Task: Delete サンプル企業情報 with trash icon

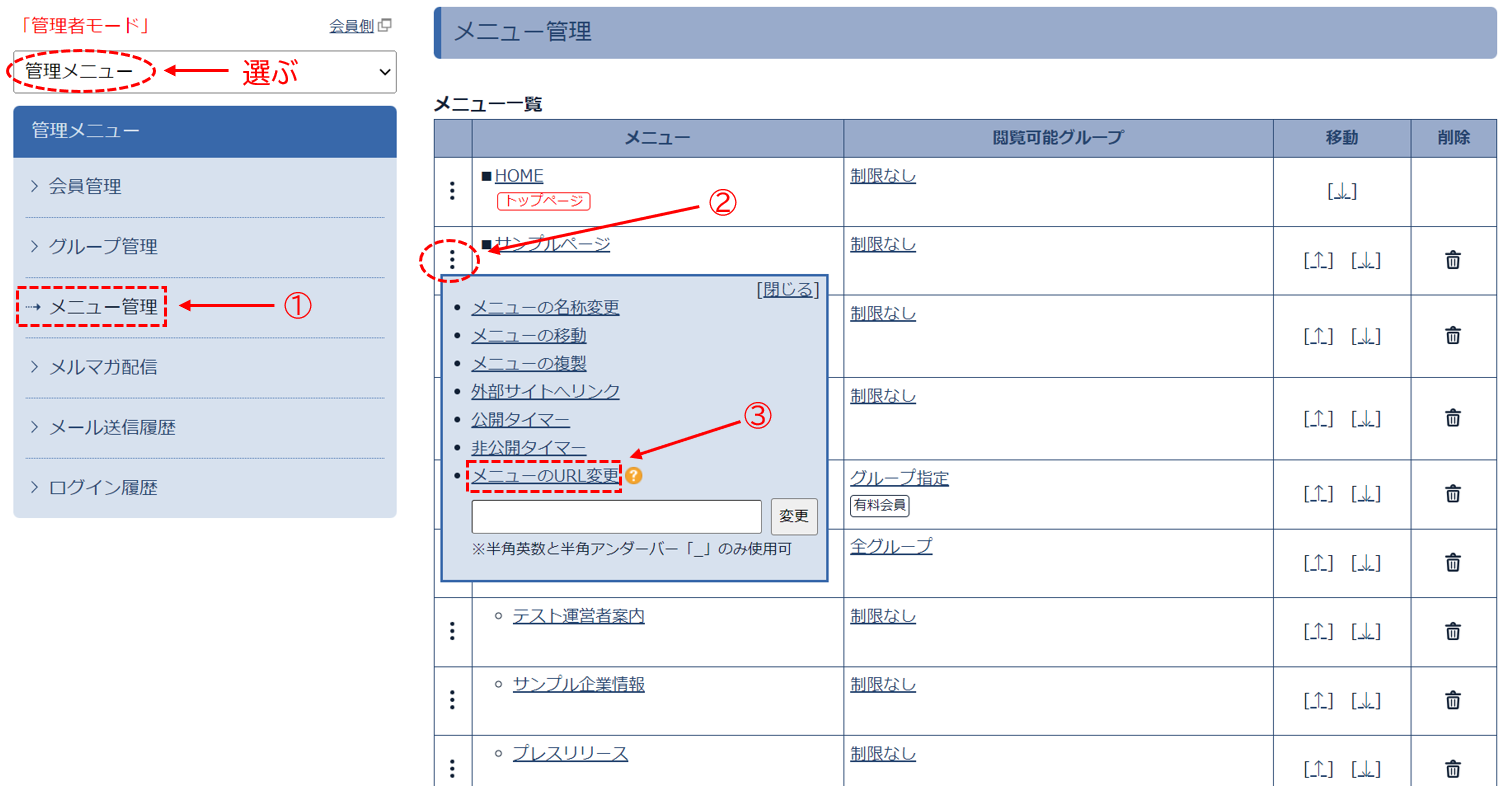Action: (1453, 700)
